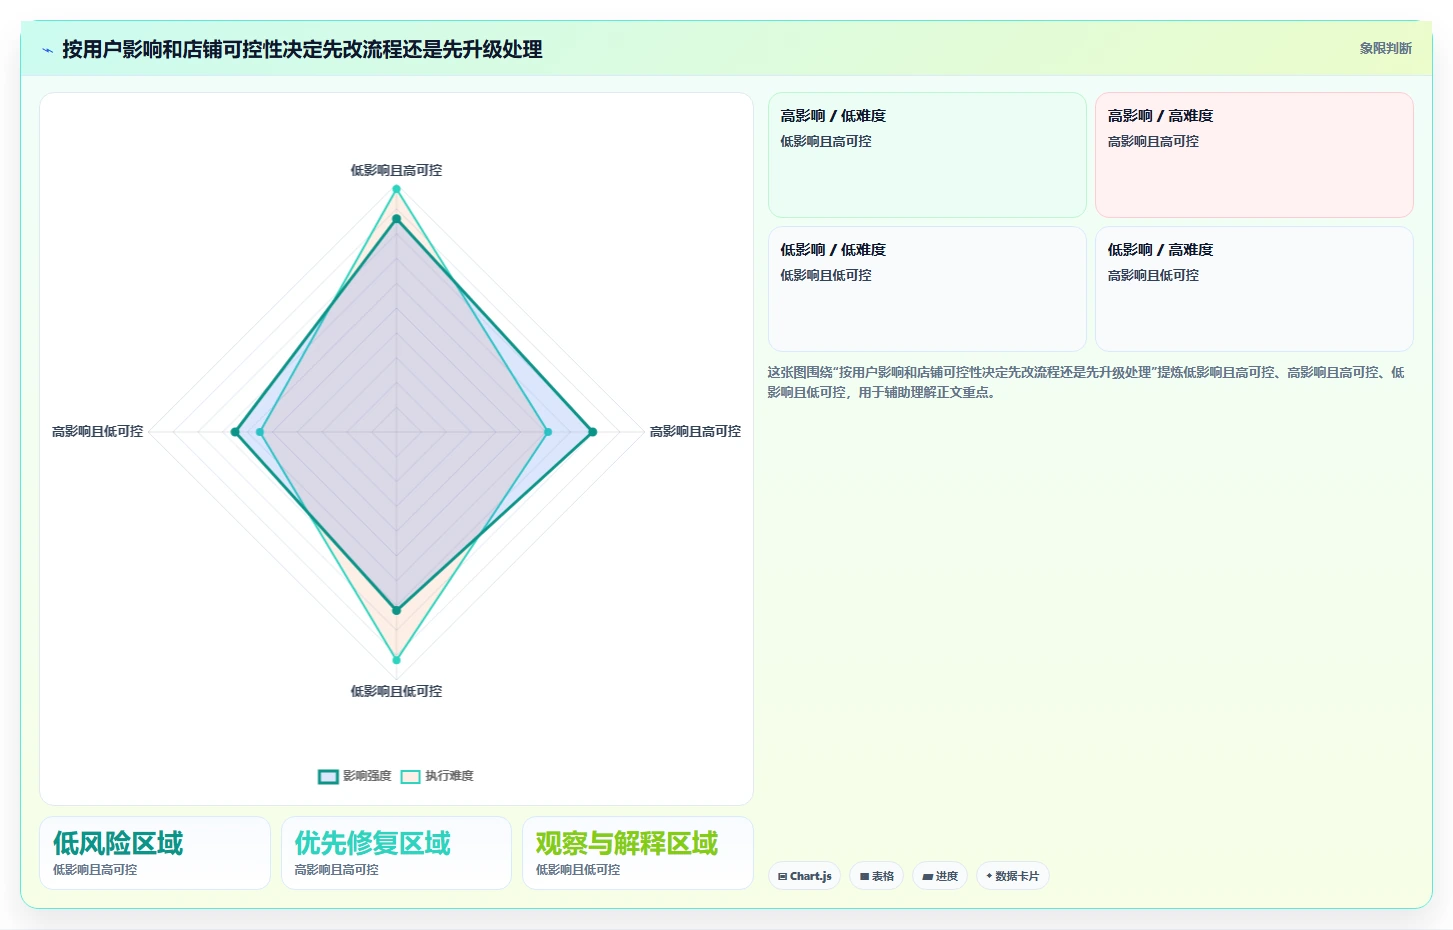The height and width of the screenshot is (930, 1453).
Task: Open the pink 高影响 / 高难度 quadrant card
Action: point(1254,155)
